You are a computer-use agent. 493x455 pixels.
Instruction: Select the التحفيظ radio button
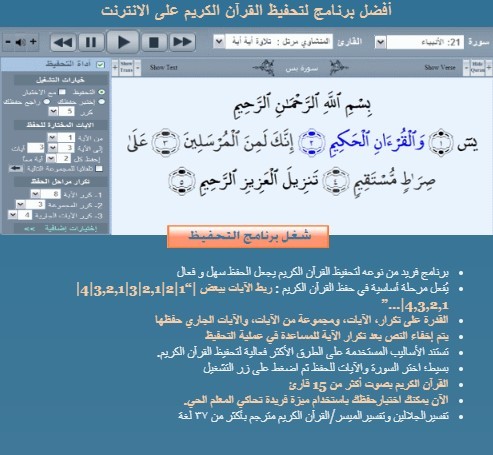102,92
